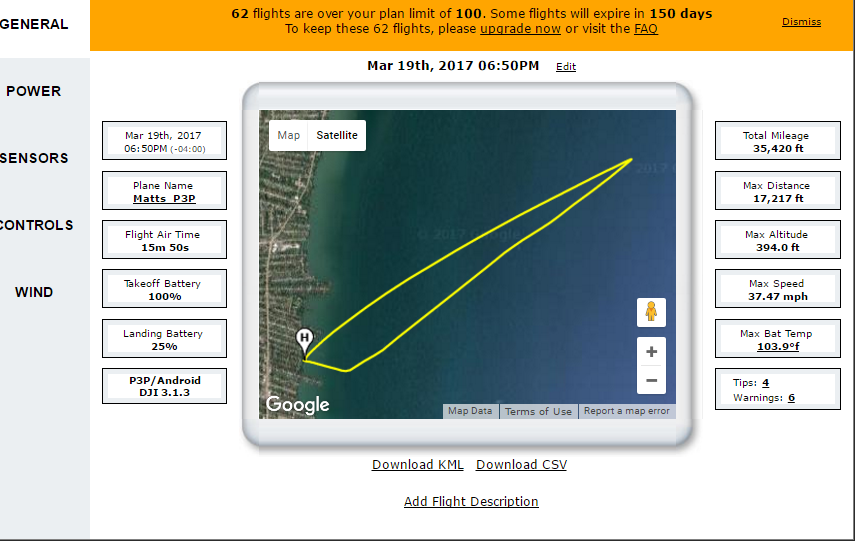Select the Max Distance 17,217 ft box
The width and height of the screenshot is (856, 544).
pos(778,191)
